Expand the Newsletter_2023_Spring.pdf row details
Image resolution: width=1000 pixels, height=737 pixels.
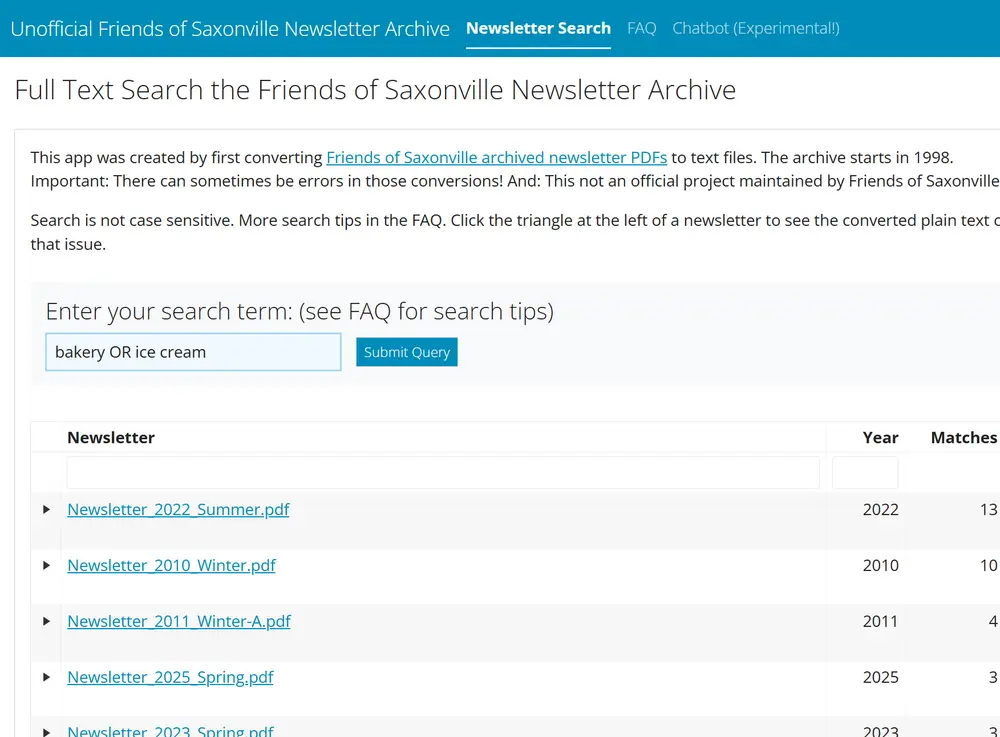pos(46,731)
